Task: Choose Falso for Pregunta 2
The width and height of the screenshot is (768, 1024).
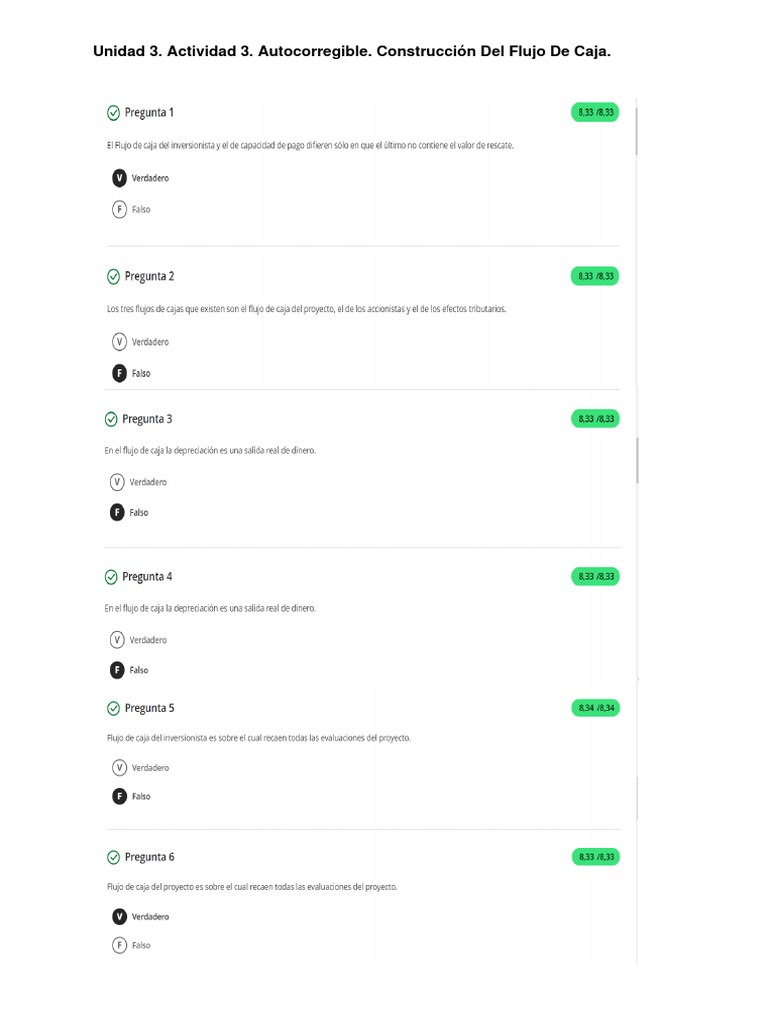Action: pyautogui.click(x=120, y=373)
